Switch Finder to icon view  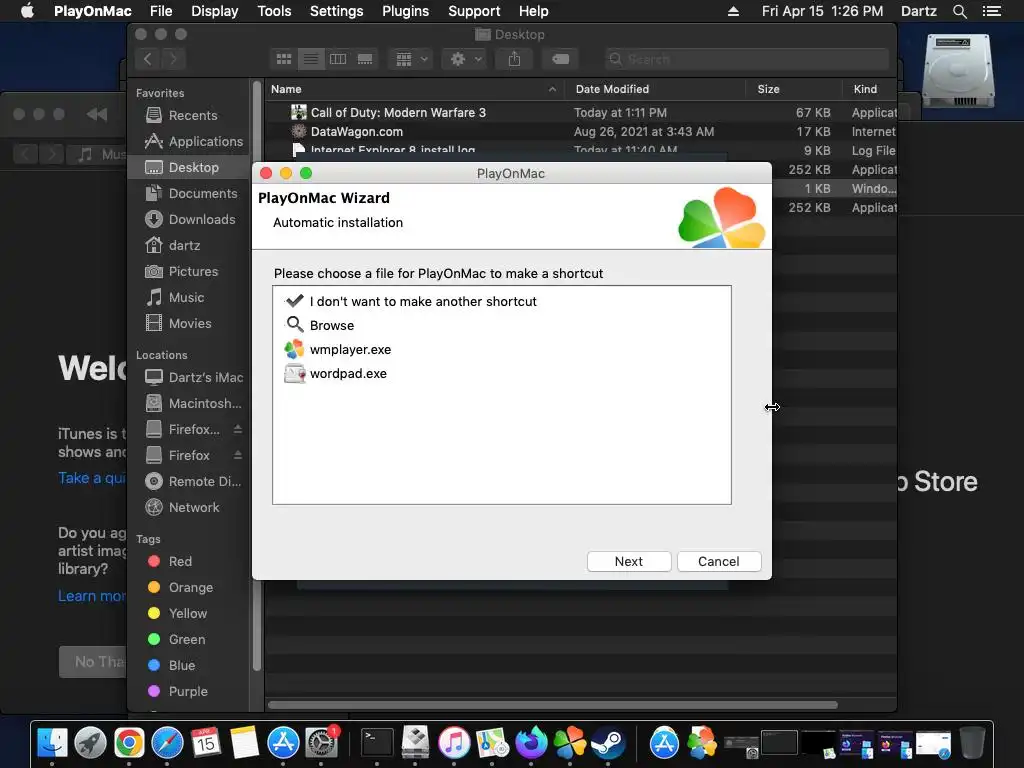[283, 59]
